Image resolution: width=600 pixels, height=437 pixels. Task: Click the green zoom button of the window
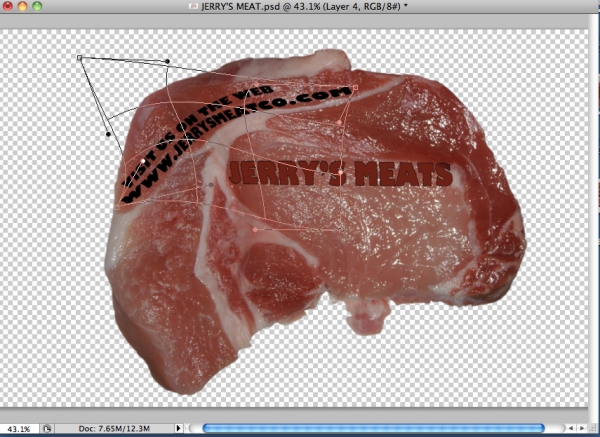coord(37,6)
